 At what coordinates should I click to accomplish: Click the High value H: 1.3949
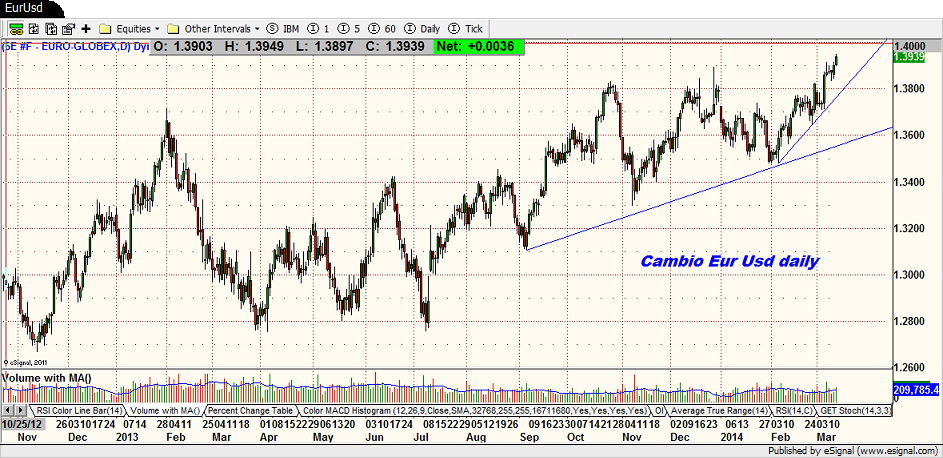pos(254,46)
